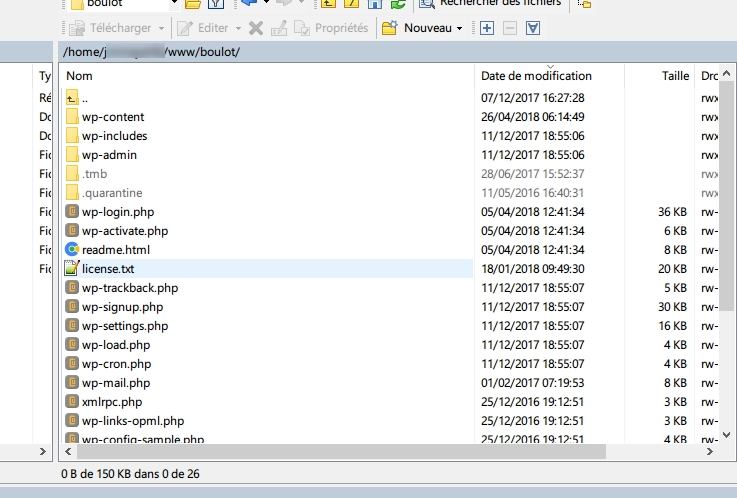Click the wp-cron.php file icon
This screenshot has width=737, height=498.
coord(72,364)
